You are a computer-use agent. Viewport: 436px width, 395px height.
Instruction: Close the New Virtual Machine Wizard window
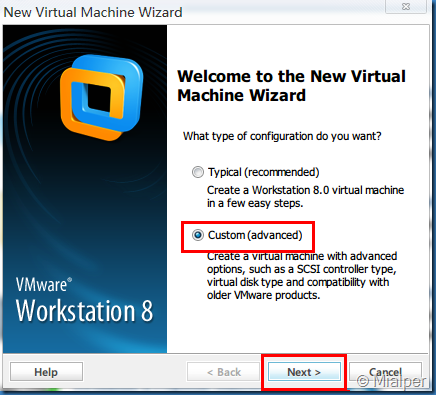click(x=406, y=6)
